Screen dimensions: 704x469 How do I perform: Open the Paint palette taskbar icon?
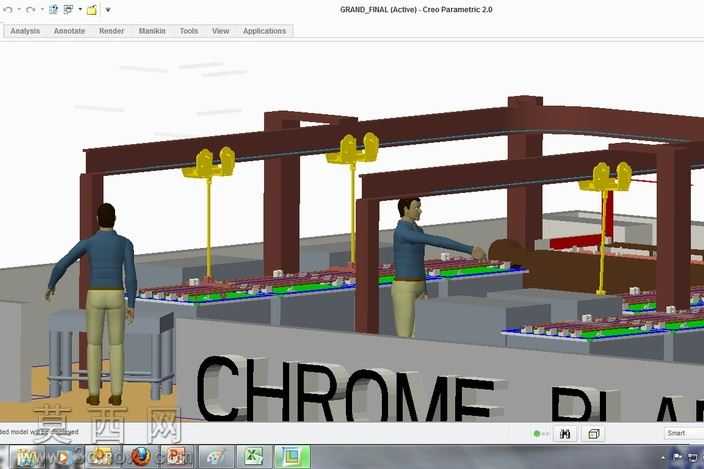[216, 457]
